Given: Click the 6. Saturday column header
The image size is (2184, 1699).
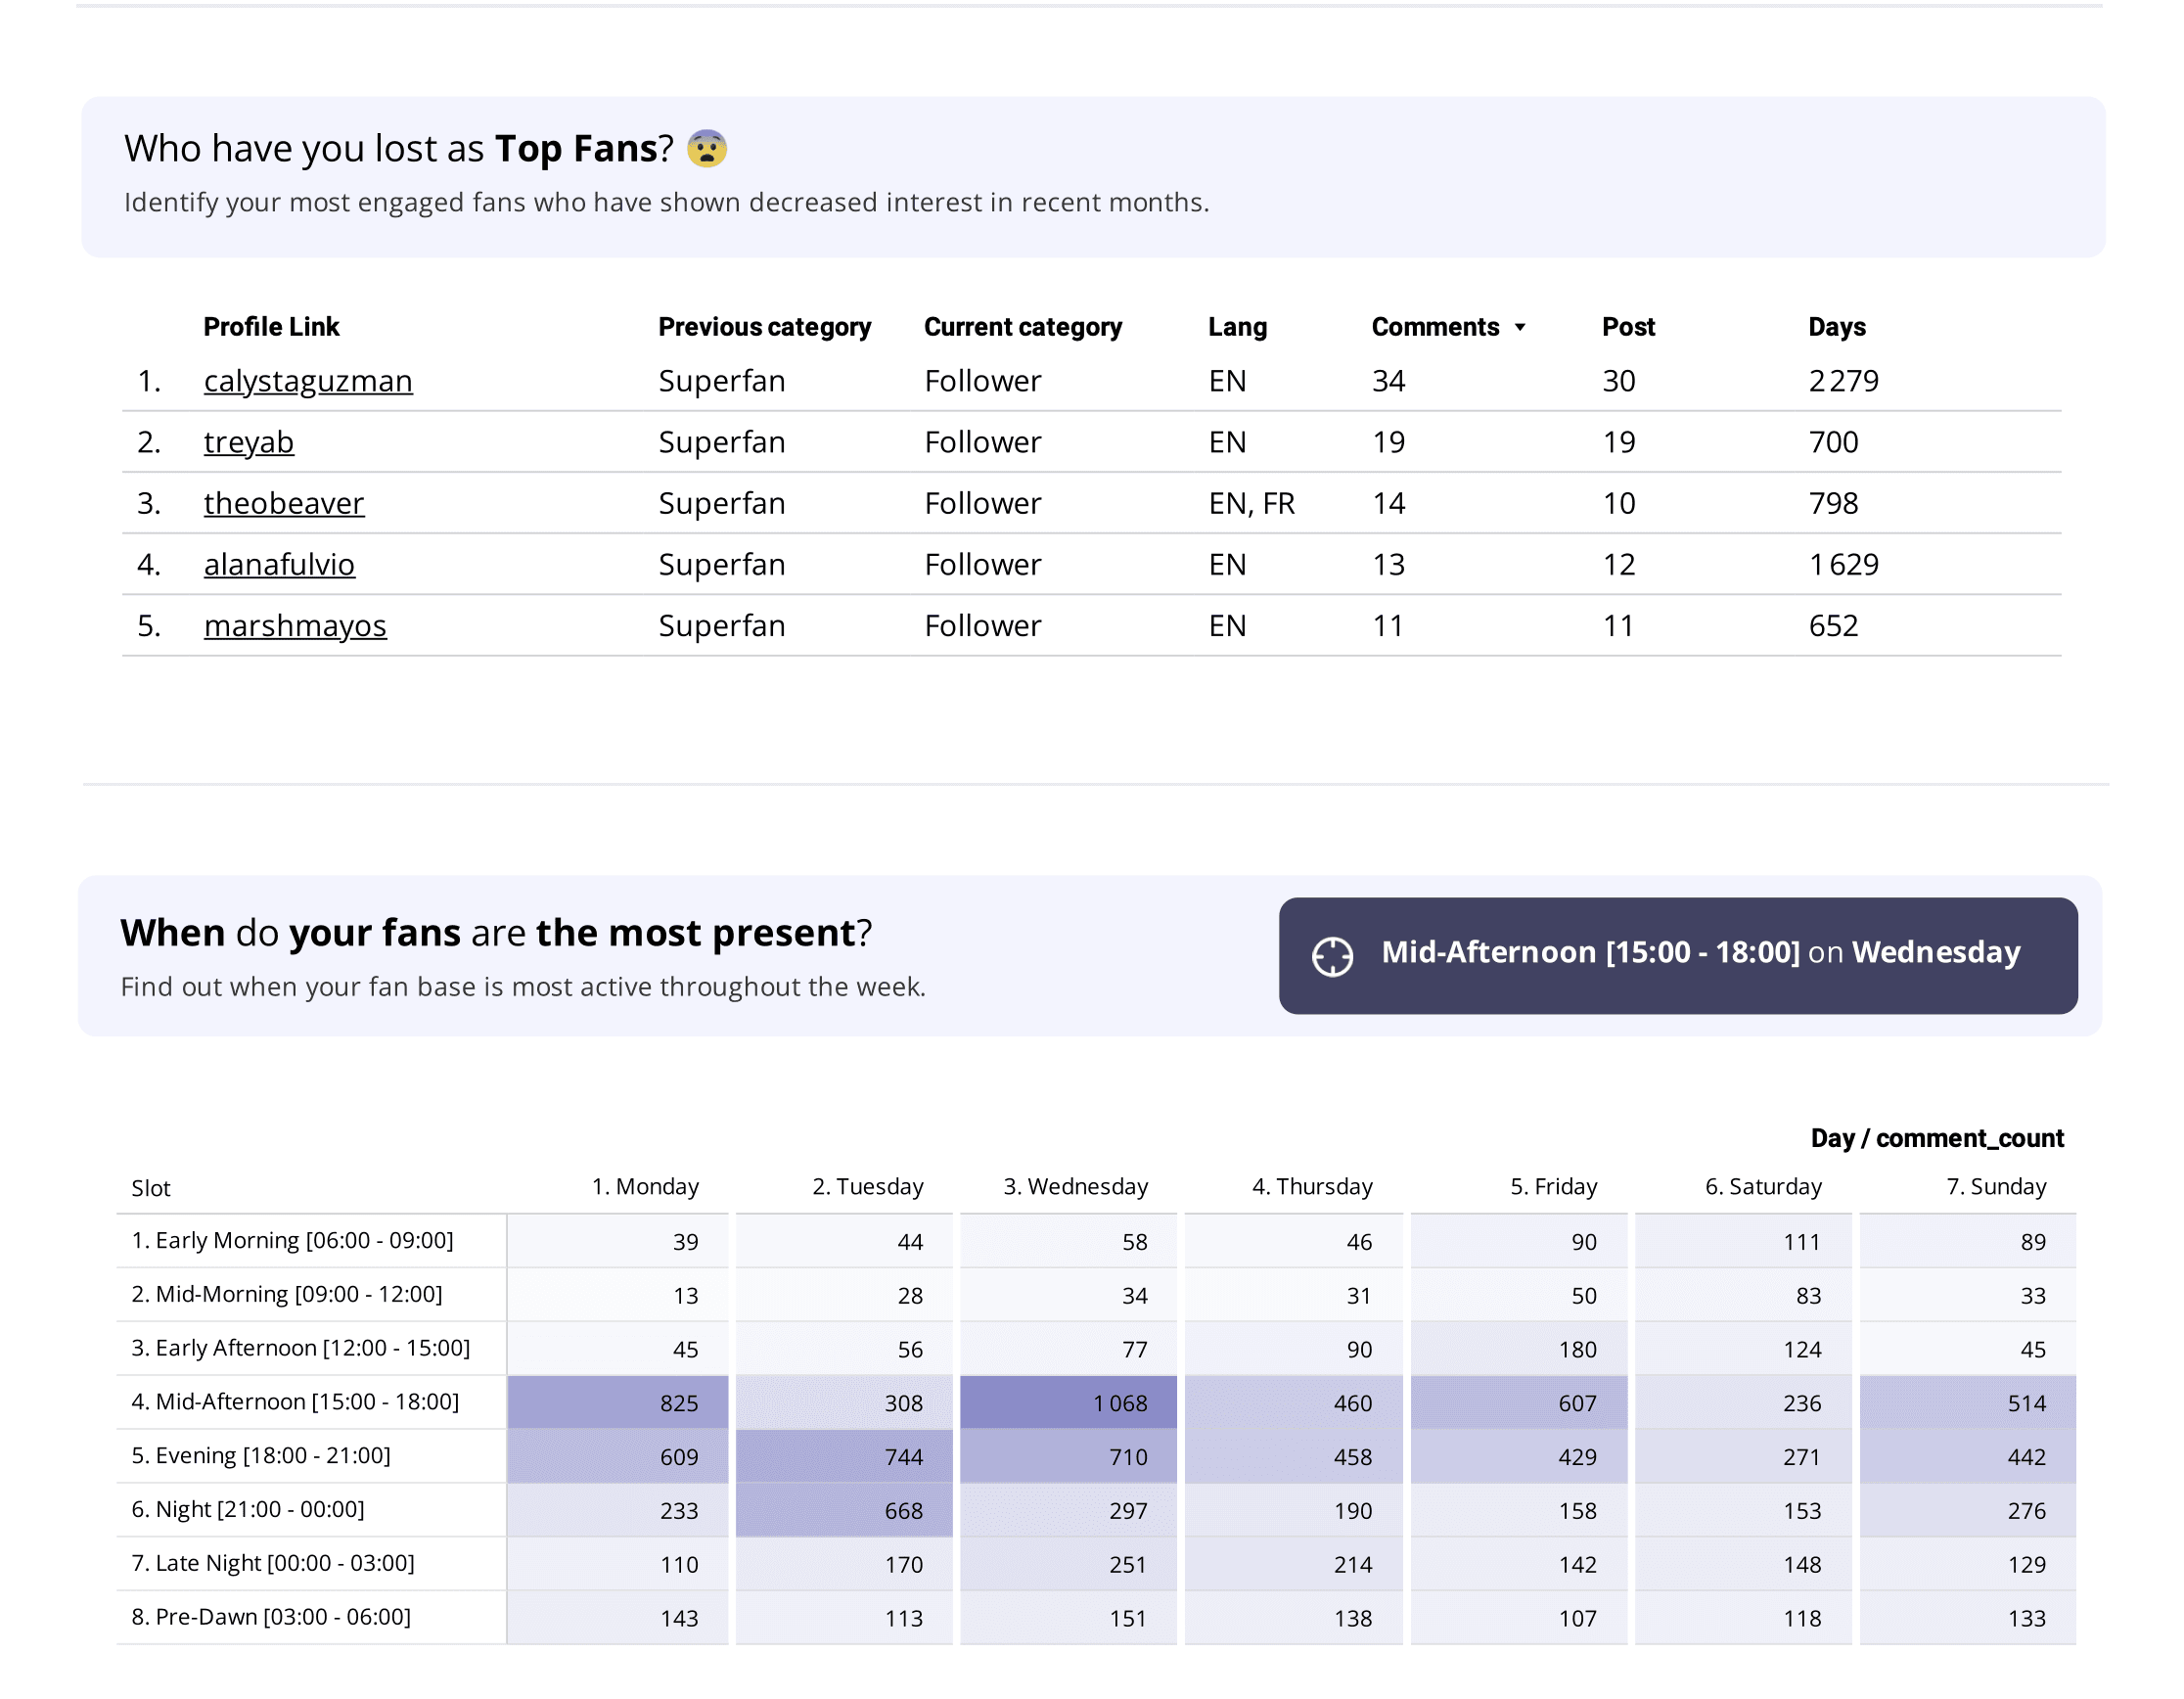Looking at the screenshot, I should pos(1764,1187).
